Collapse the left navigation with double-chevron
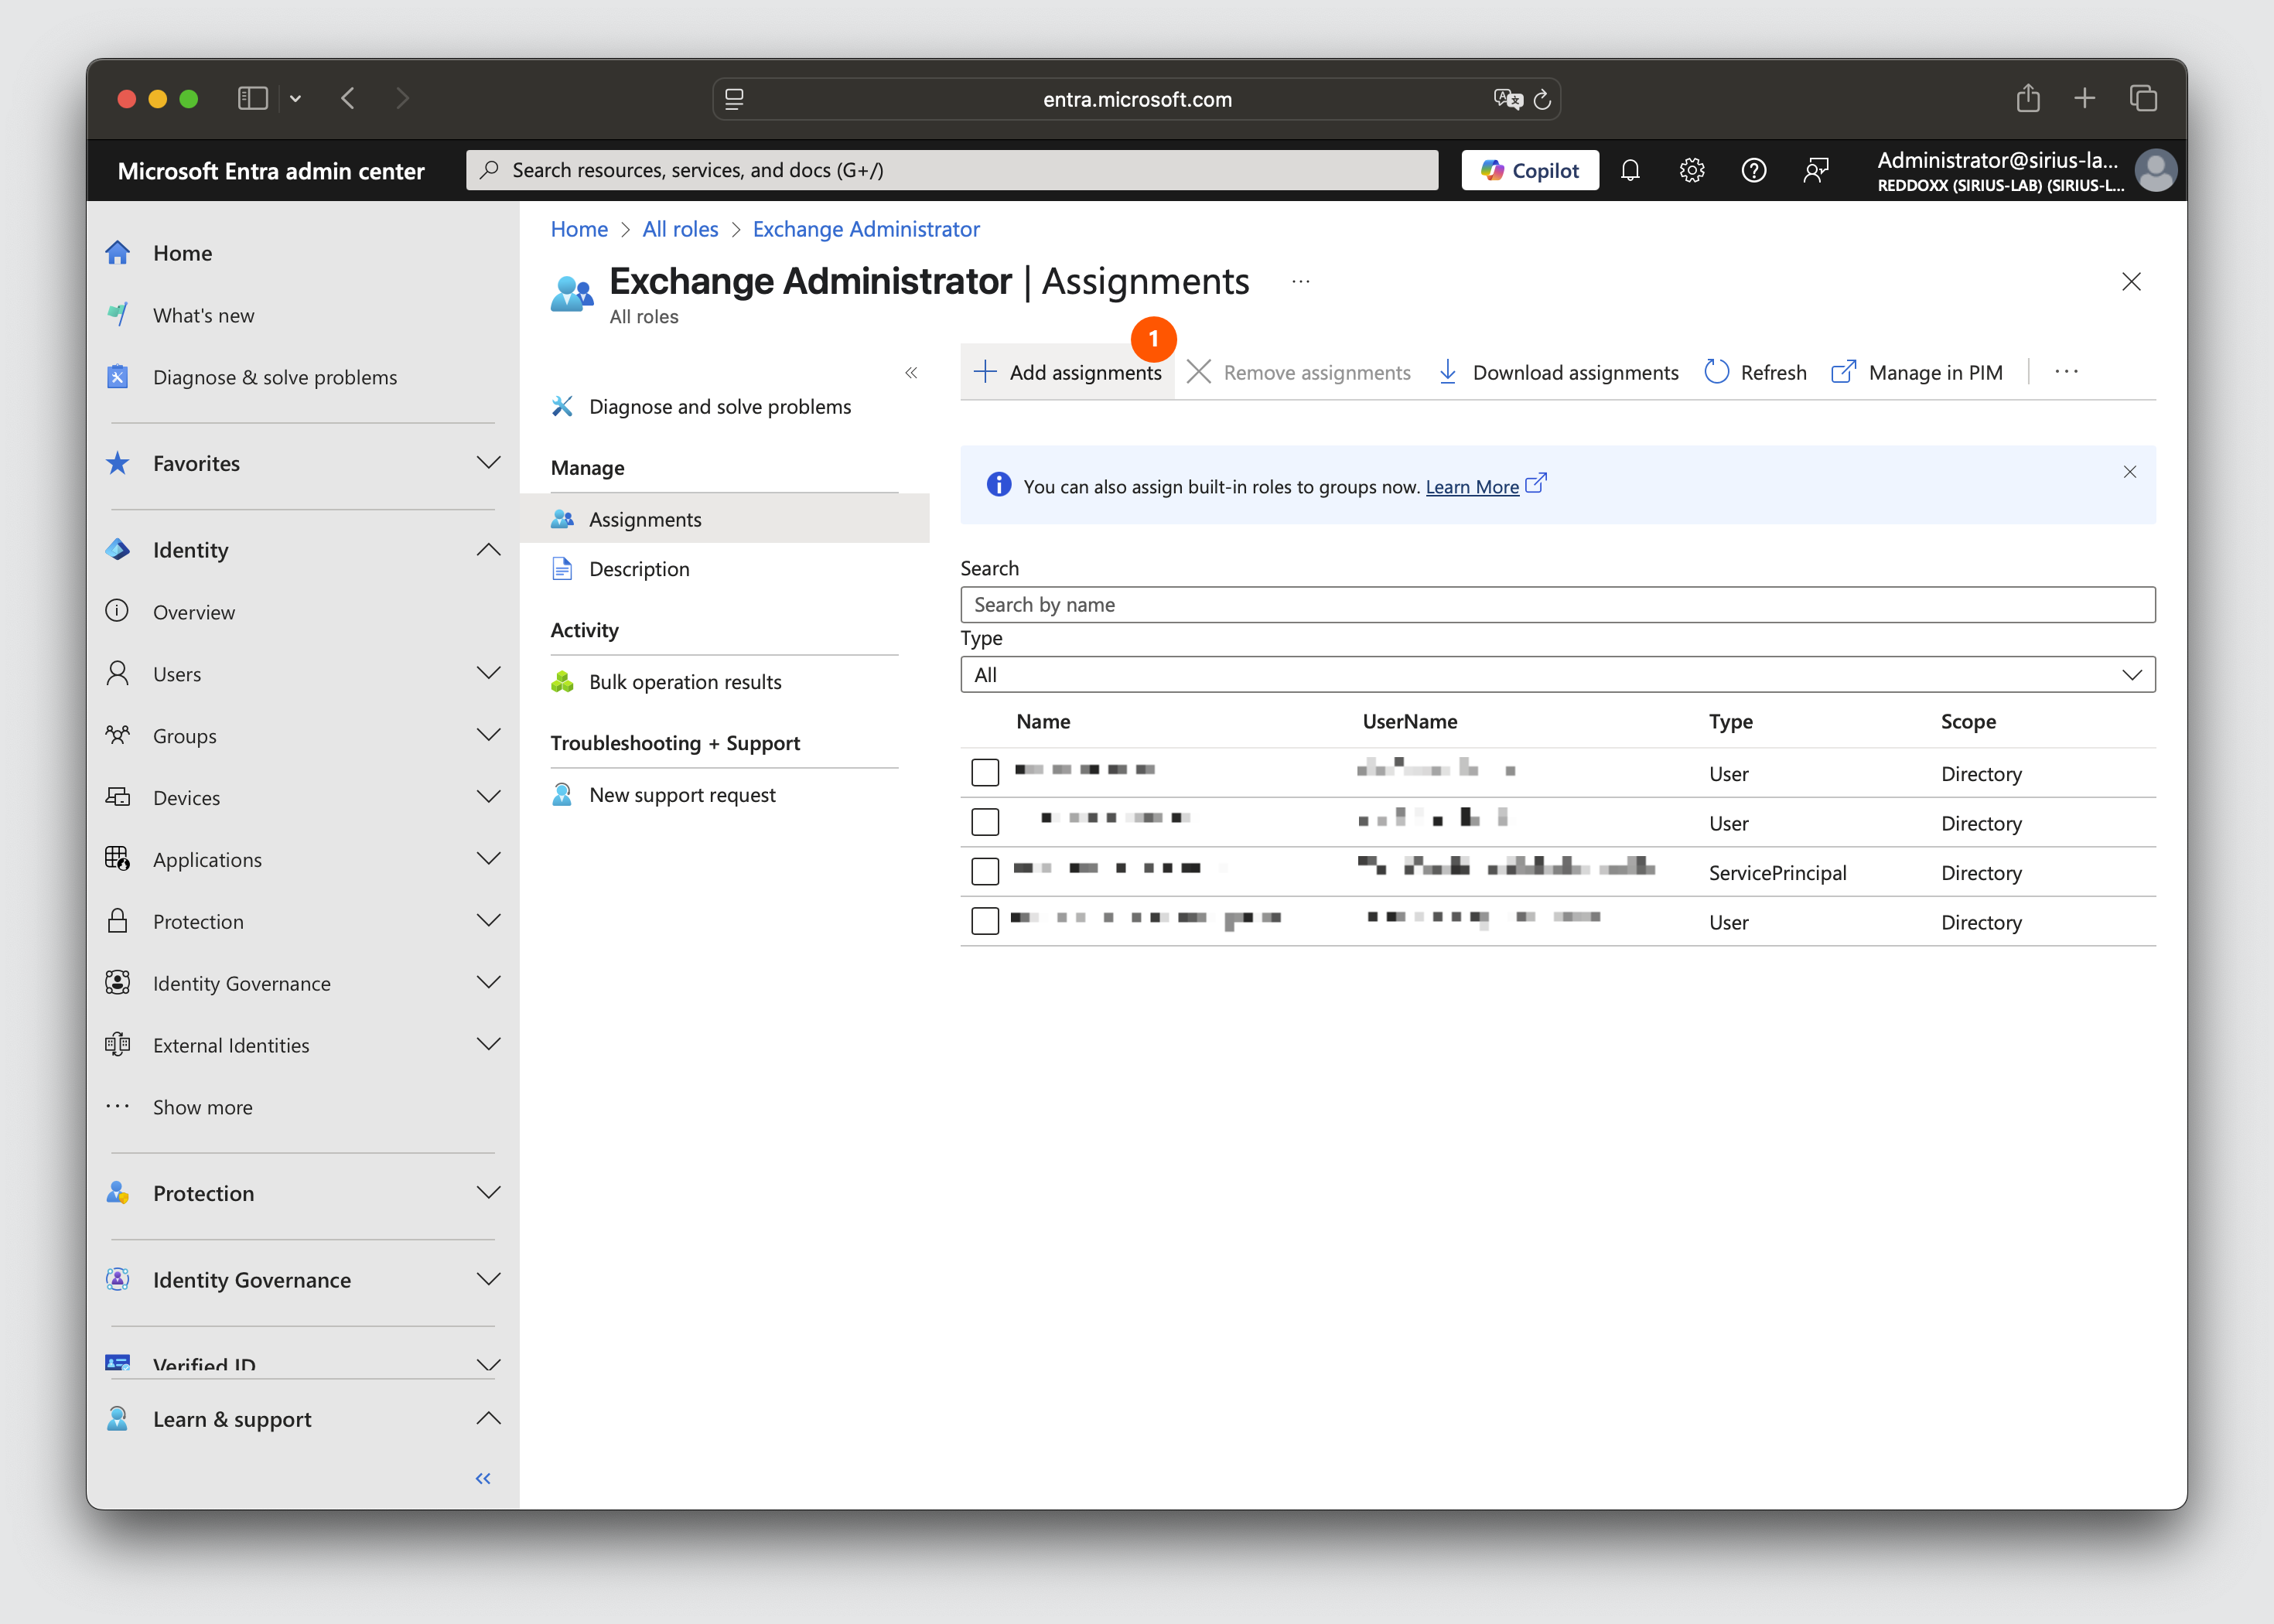Image resolution: width=2274 pixels, height=1624 pixels. [x=483, y=1478]
